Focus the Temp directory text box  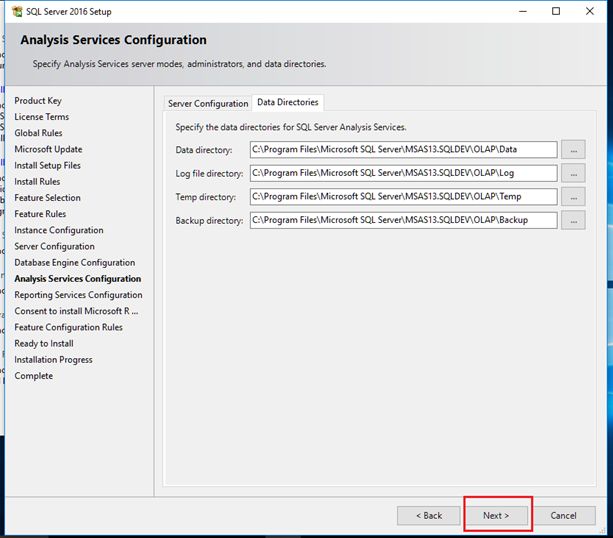coord(403,197)
